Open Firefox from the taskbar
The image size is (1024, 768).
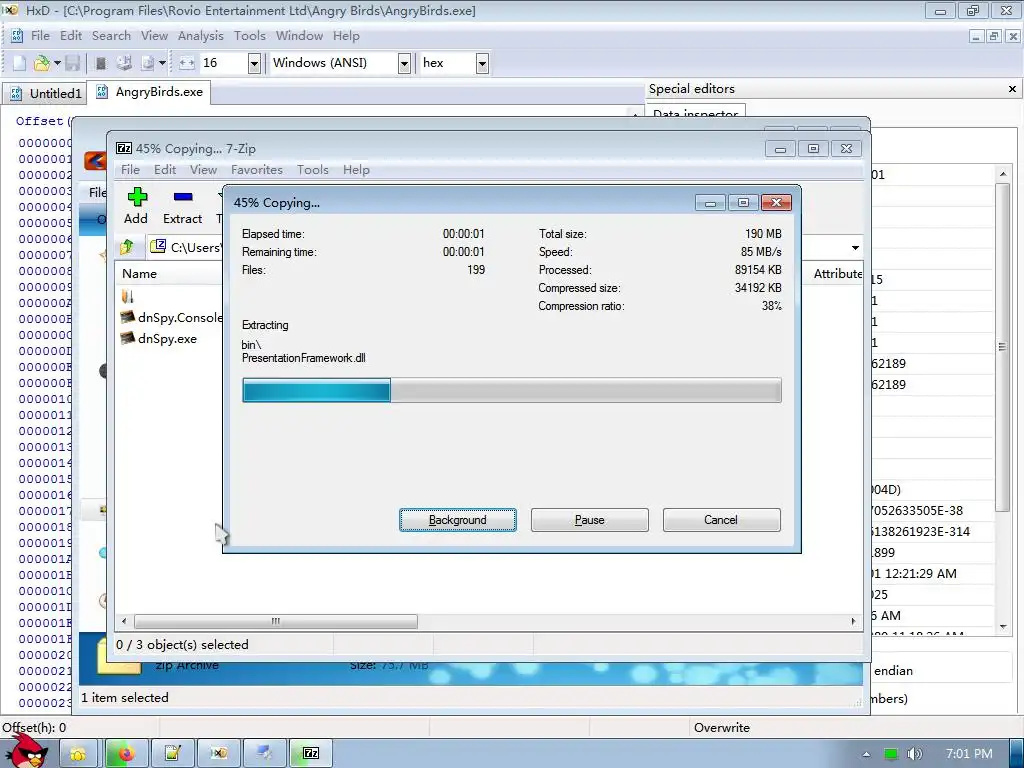point(125,754)
